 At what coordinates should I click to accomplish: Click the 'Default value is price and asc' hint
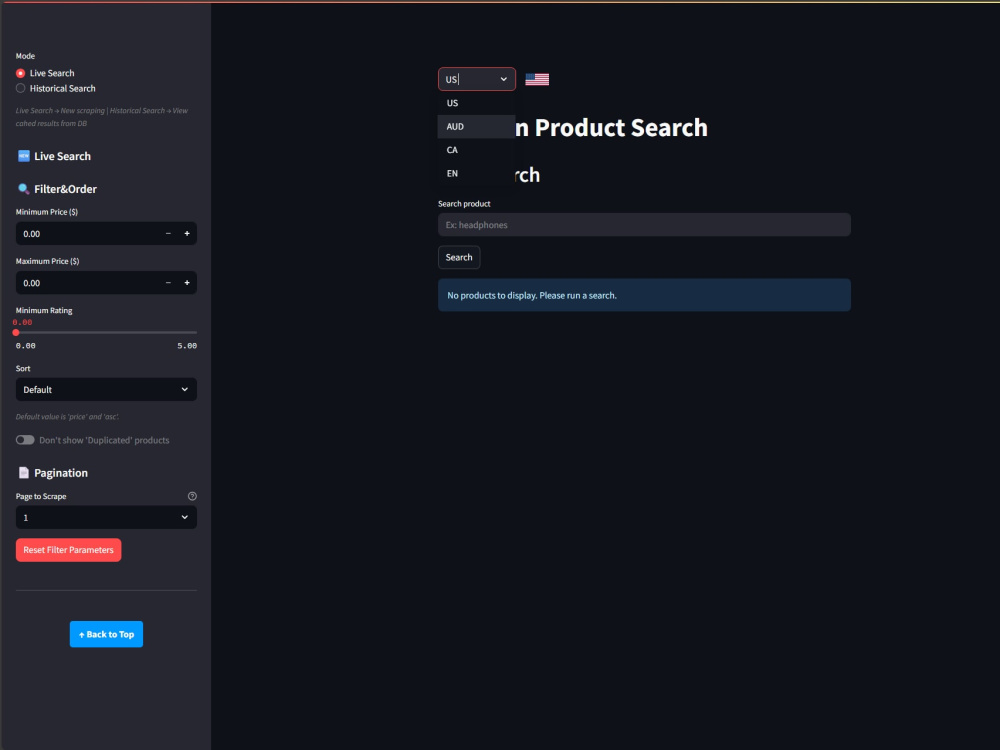68,416
